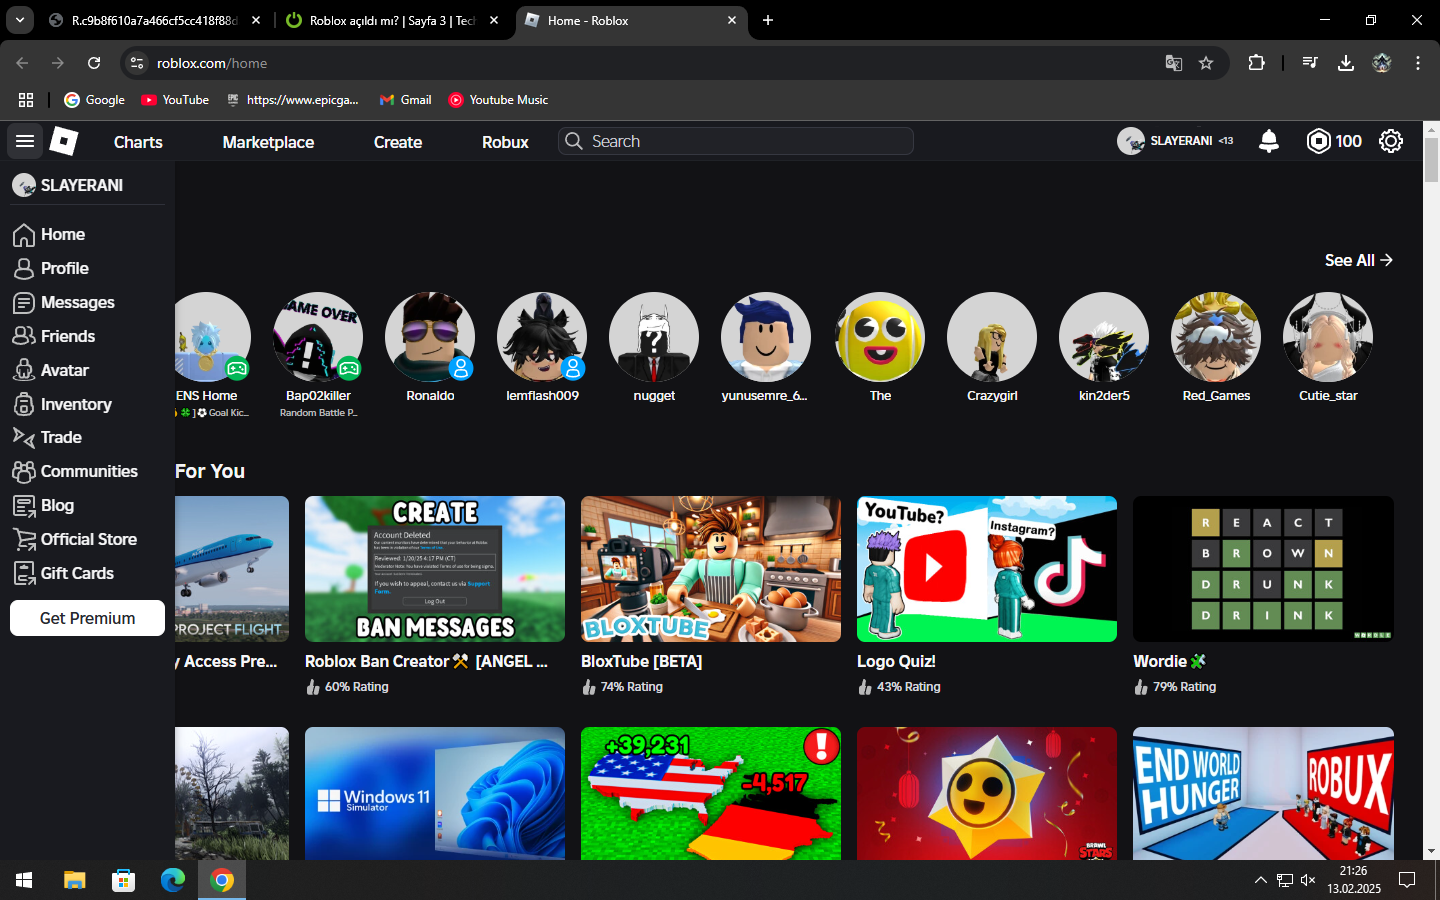Screen dimensions: 1440x900
Task: Open the epicgames bookmark
Action: coord(292,100)
